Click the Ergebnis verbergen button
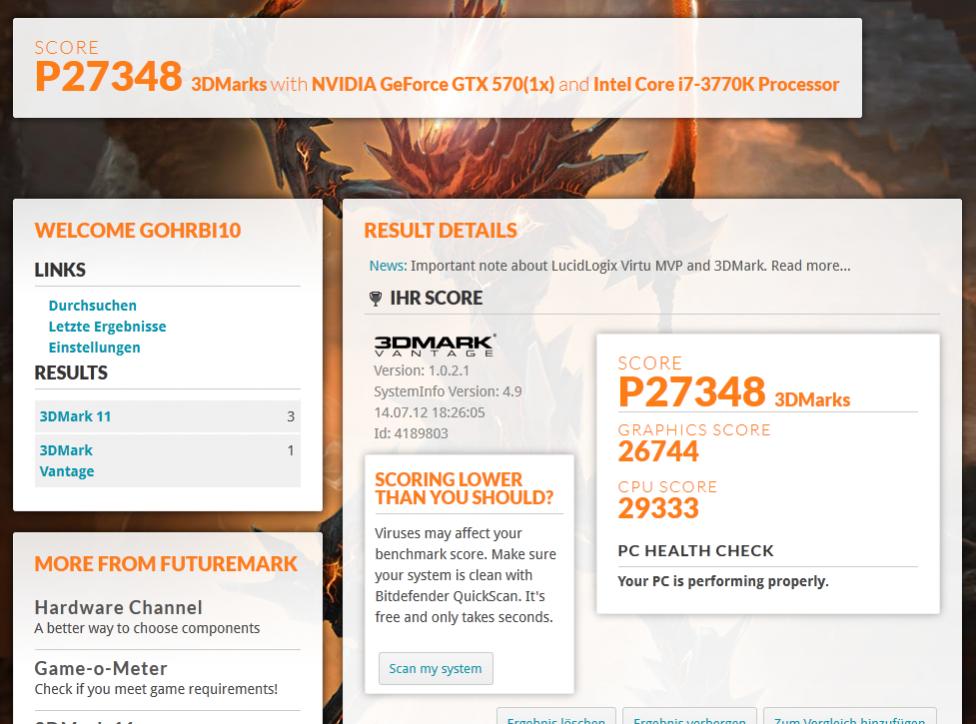Viewport: 976px width, 724px height. click(689, 717)
